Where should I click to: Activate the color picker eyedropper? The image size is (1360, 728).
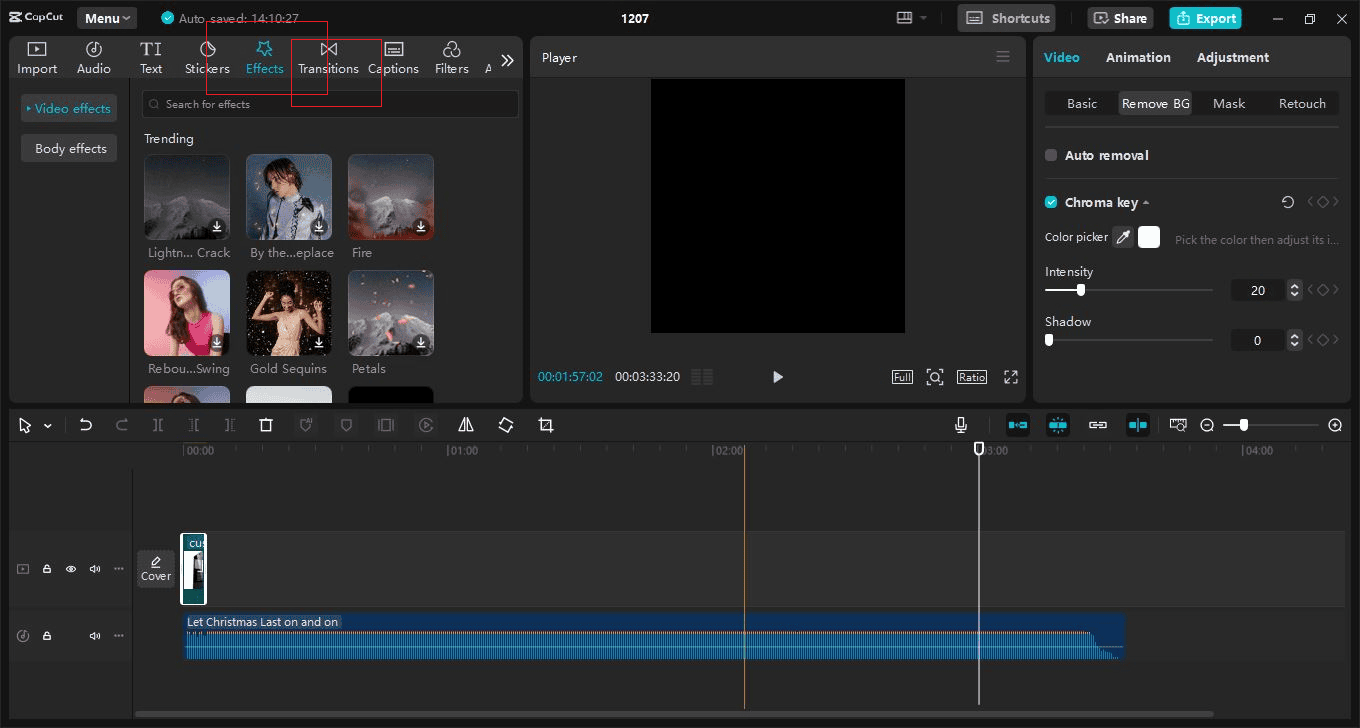click(1123, 237)
